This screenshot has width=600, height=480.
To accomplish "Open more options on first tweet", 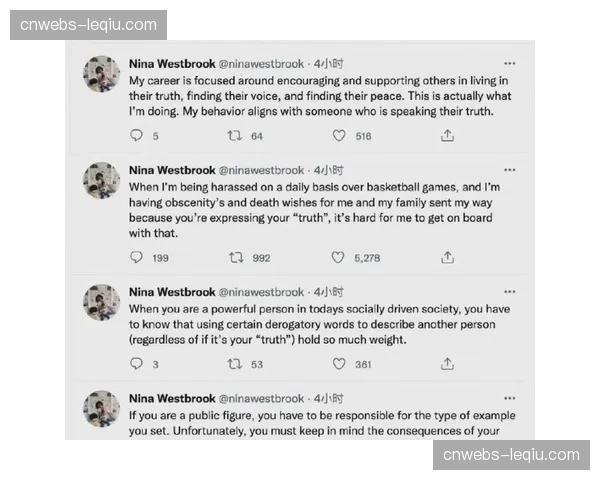I will 510,63.
